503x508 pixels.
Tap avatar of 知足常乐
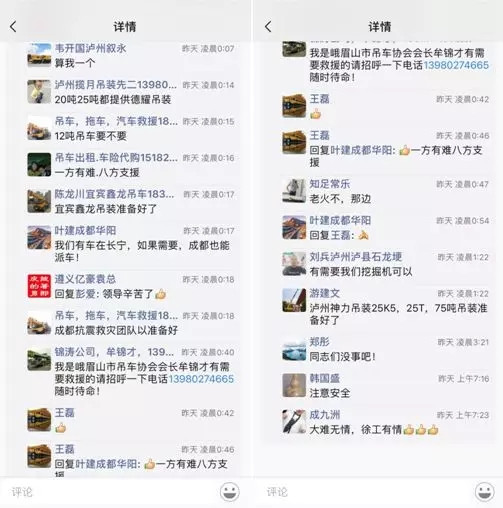[x=294, y=191]
